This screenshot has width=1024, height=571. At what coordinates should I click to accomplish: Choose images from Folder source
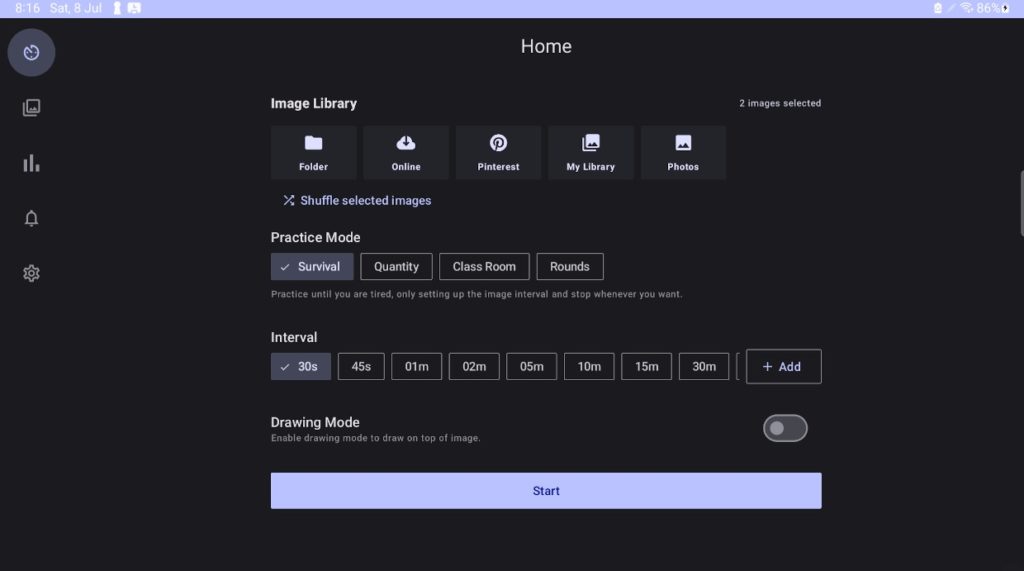pyautogui.click(x=313, y=153)
